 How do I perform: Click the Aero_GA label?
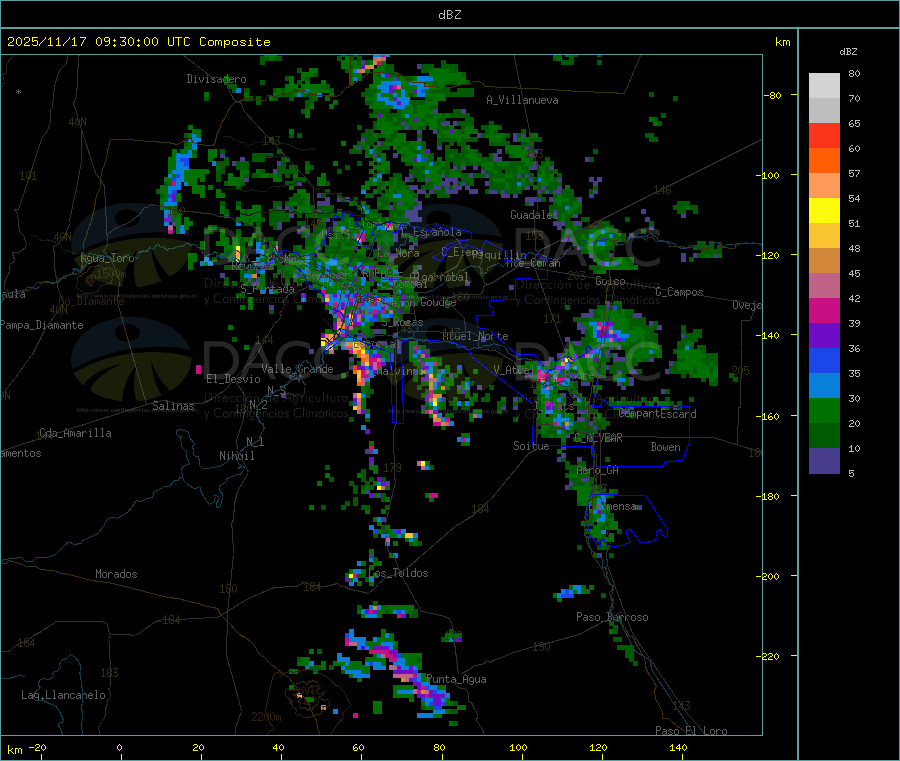(598, 470)
